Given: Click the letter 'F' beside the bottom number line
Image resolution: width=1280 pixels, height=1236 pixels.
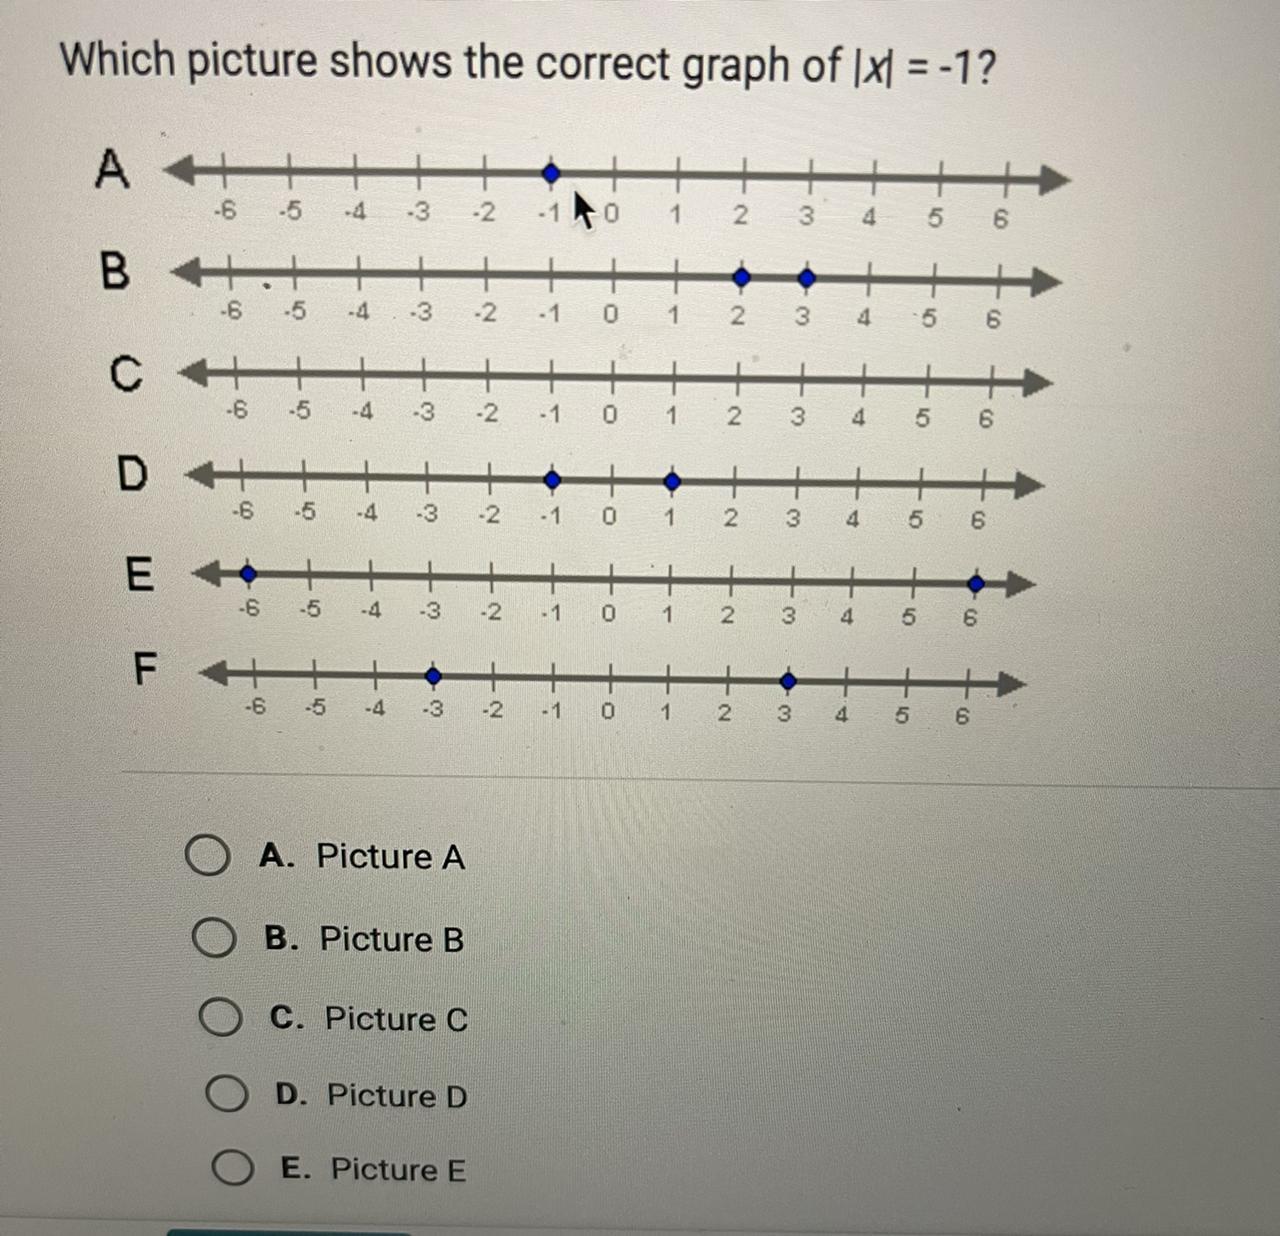Looking at the screenshot, I should tap(146, 668).
